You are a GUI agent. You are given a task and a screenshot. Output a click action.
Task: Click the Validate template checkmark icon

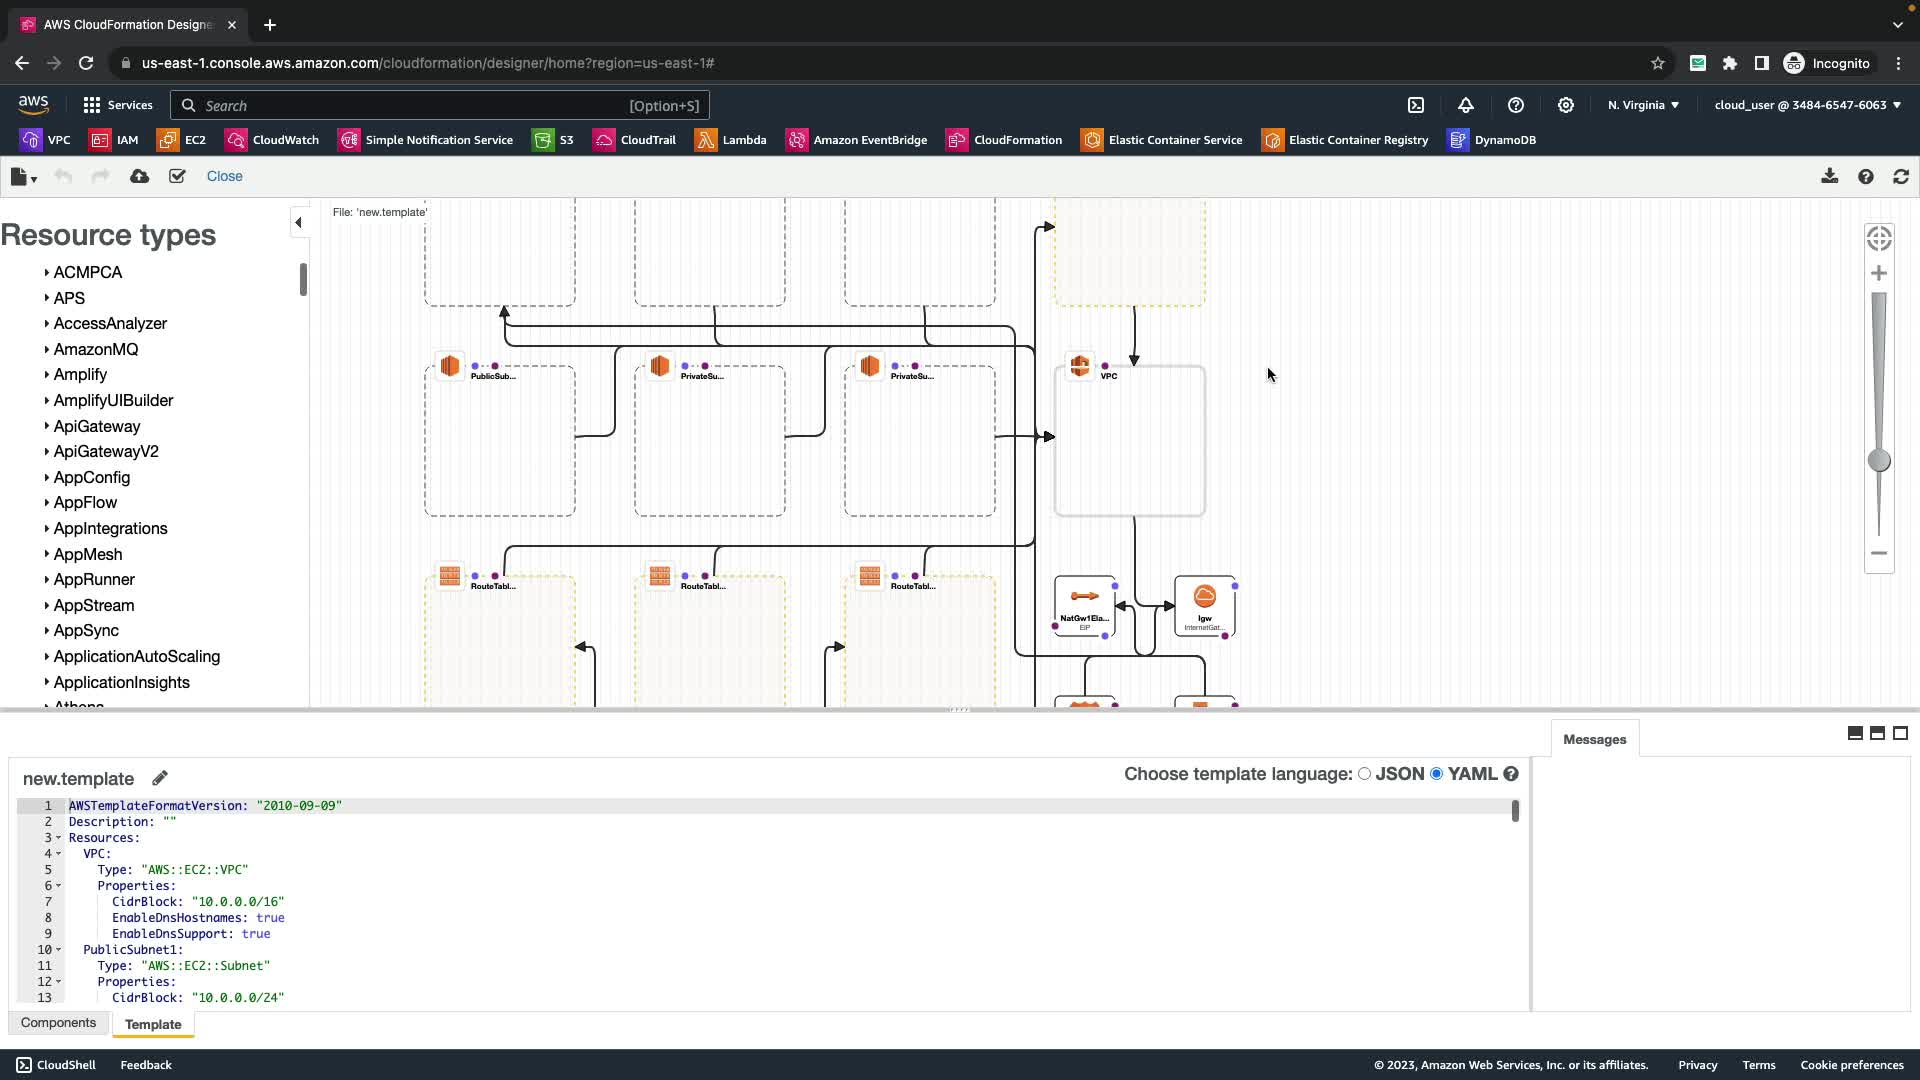pos(177,176)
